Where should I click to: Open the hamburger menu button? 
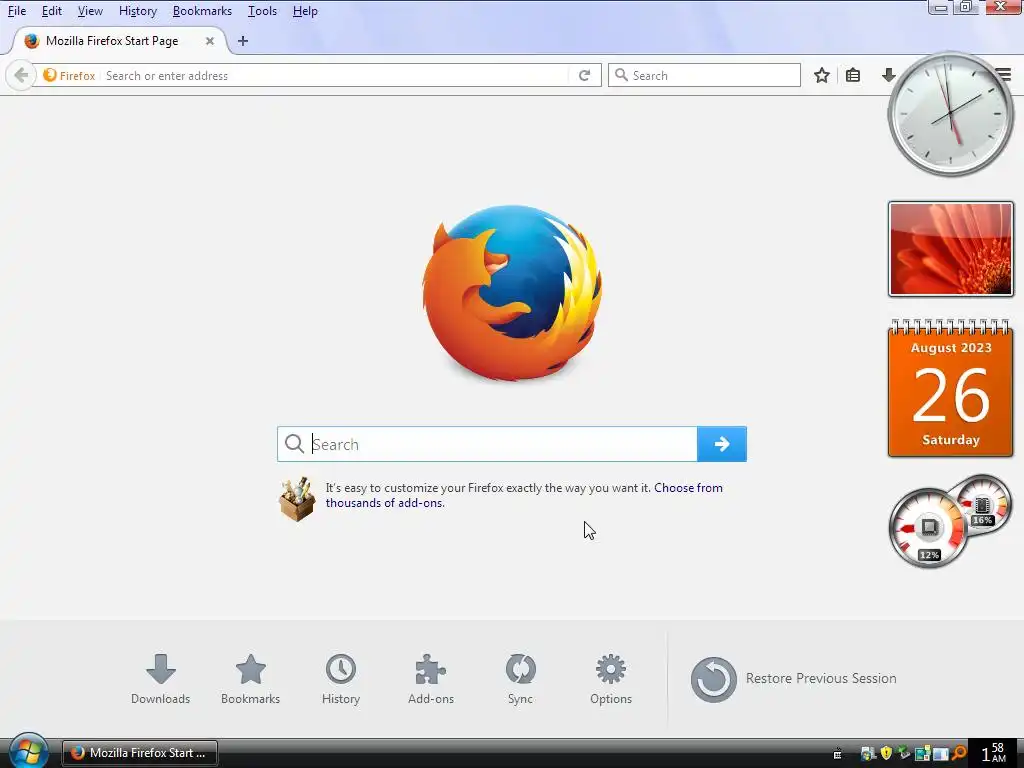pos(1004,74)
